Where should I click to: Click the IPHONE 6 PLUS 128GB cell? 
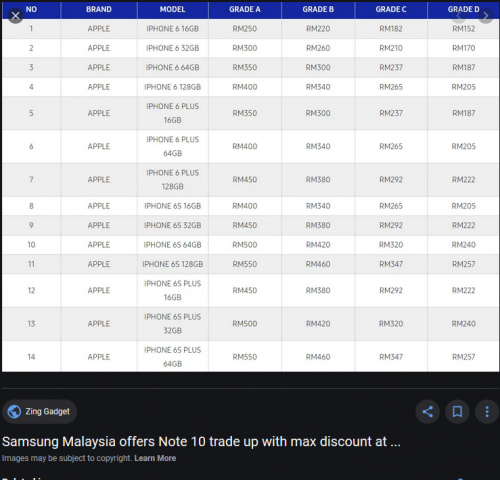tap(173, 180)
